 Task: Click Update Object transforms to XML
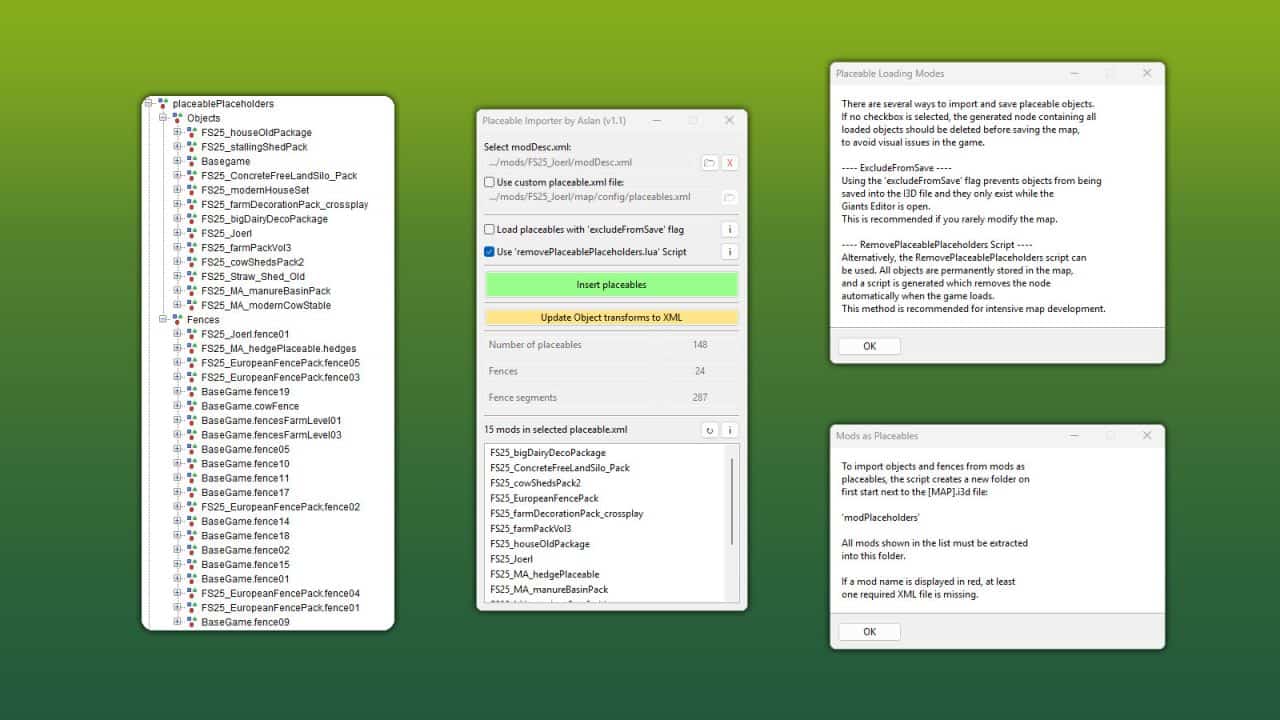[610, 316]
